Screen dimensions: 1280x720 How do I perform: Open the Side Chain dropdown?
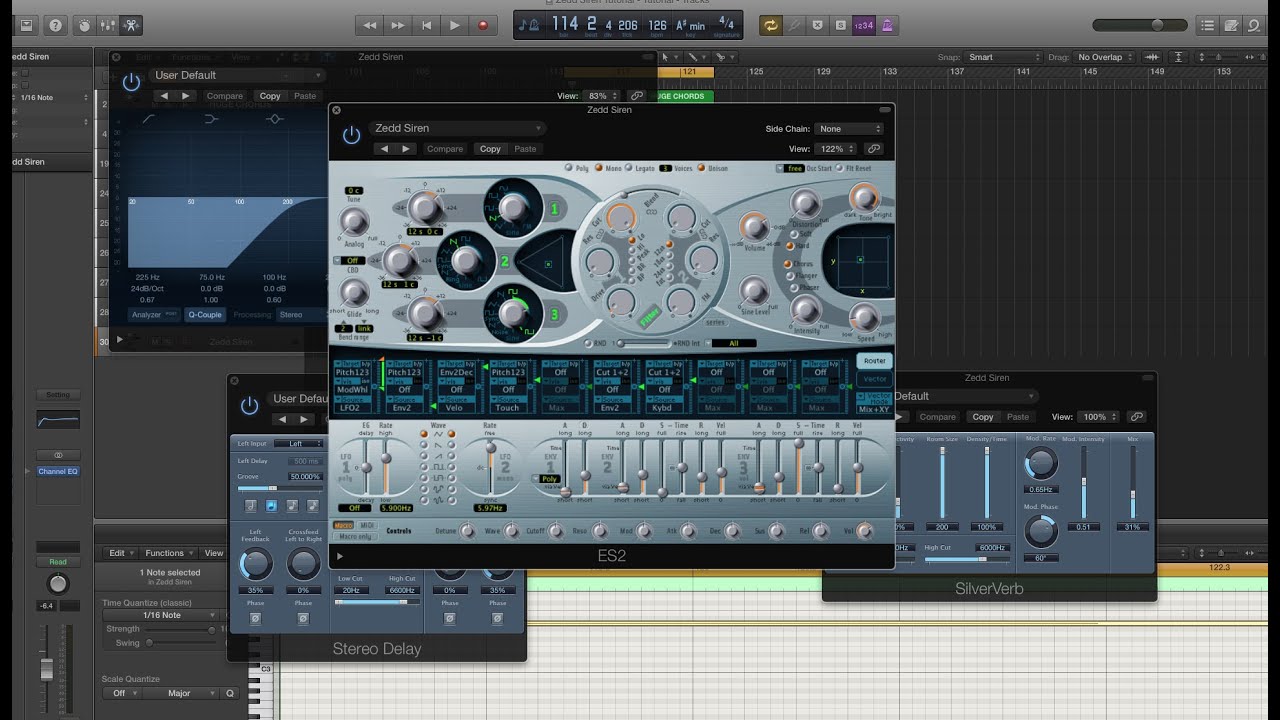[849, 129]
